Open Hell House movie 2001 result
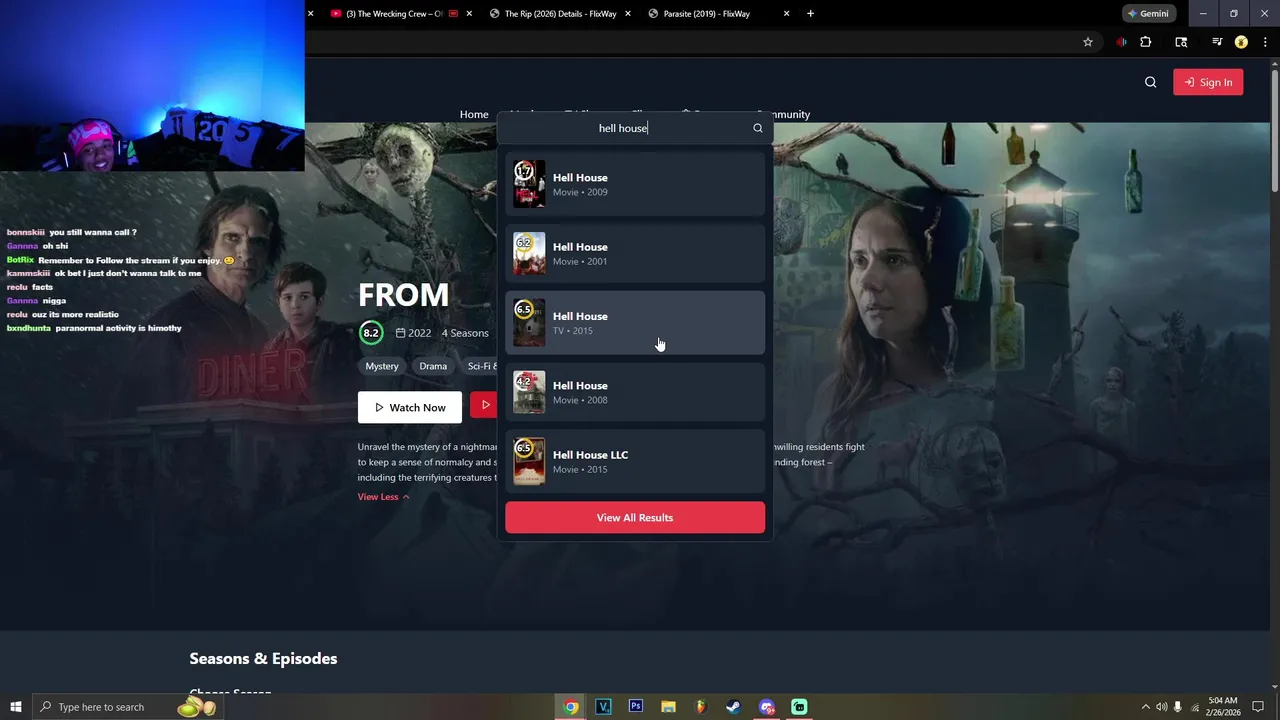This screenshot has height=720, width=1280. pos(635,253)
